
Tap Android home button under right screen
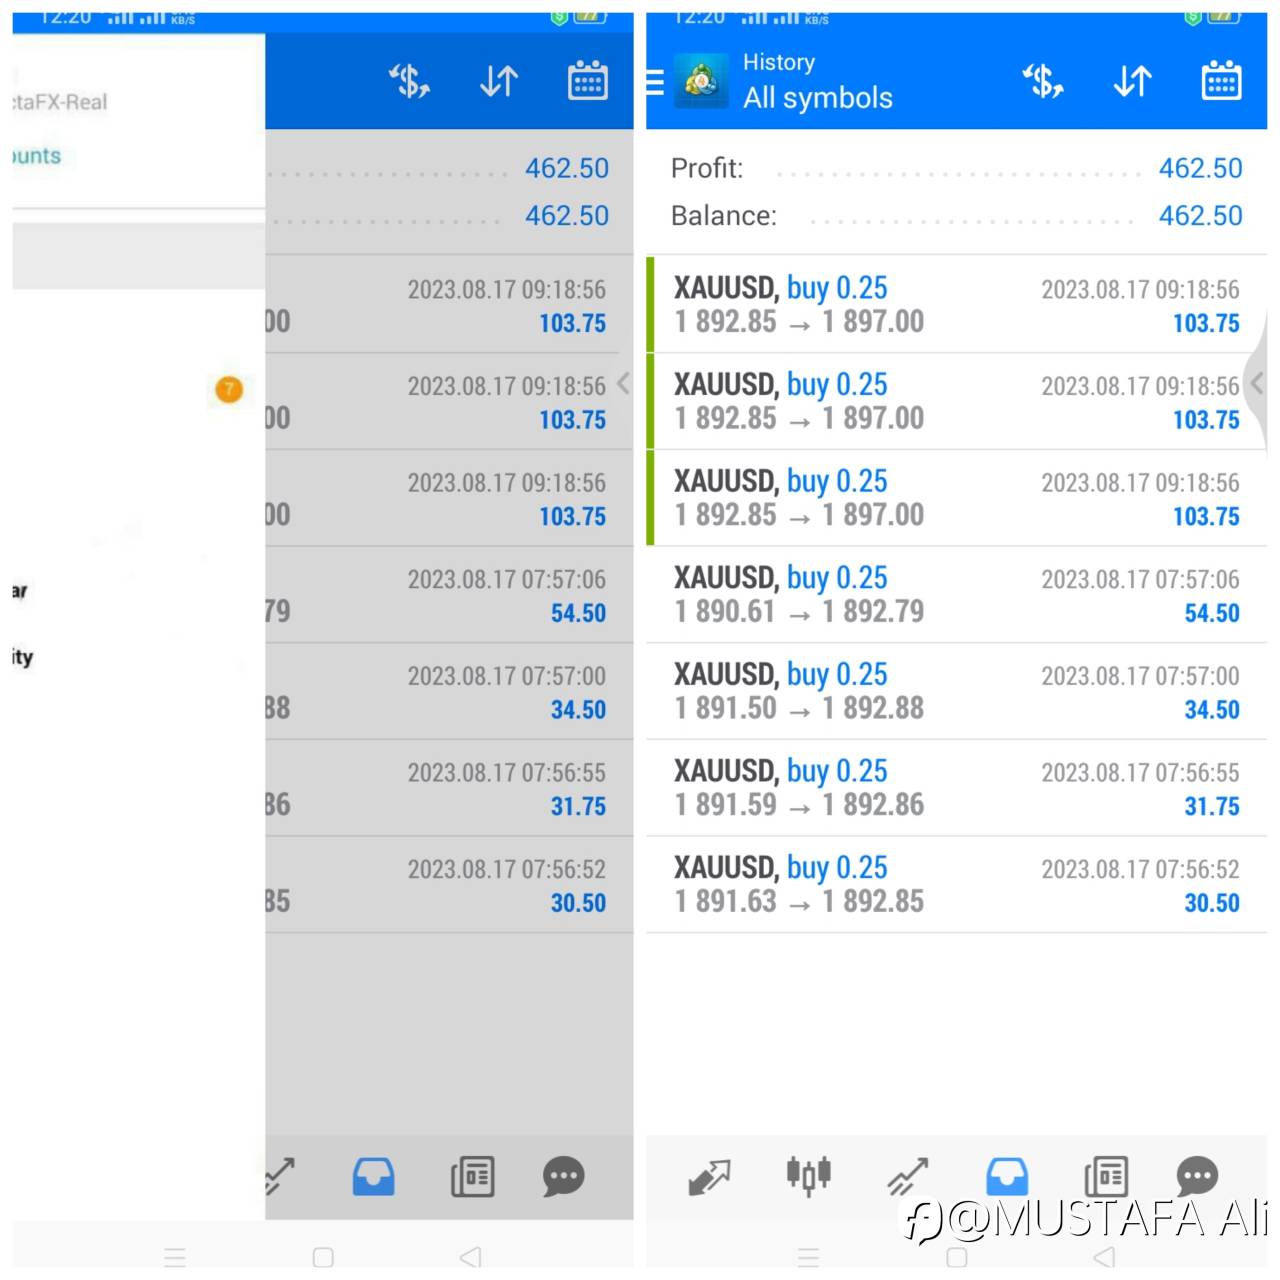(957, 1257)
